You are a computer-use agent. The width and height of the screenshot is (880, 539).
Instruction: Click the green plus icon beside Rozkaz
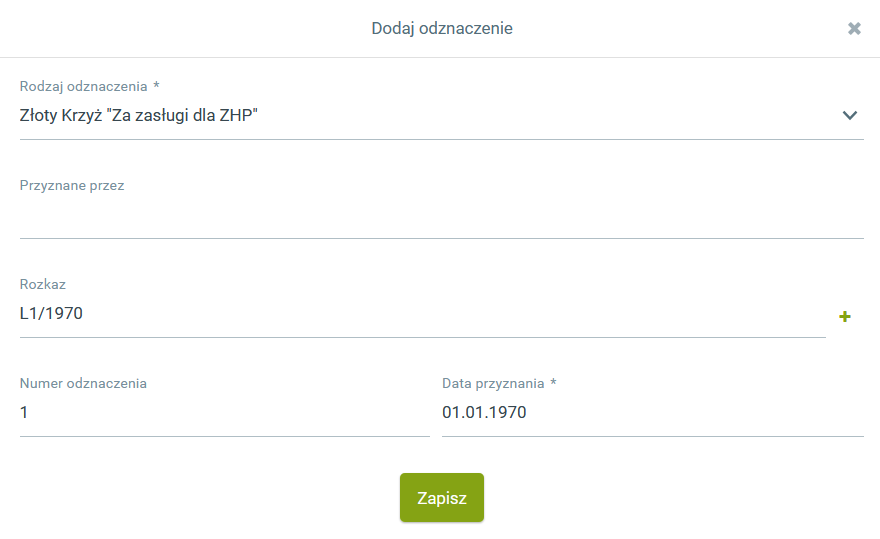[845, 317]
